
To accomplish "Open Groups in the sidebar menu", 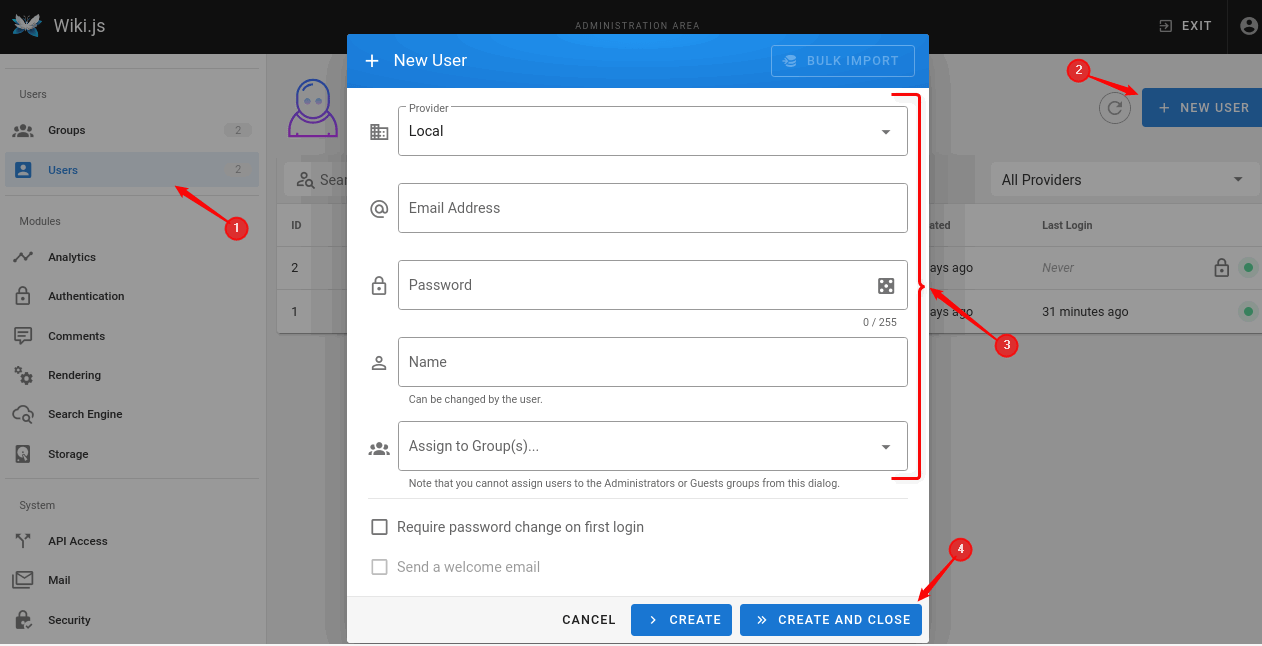I will pyautogui.click(x=67, y=130).
